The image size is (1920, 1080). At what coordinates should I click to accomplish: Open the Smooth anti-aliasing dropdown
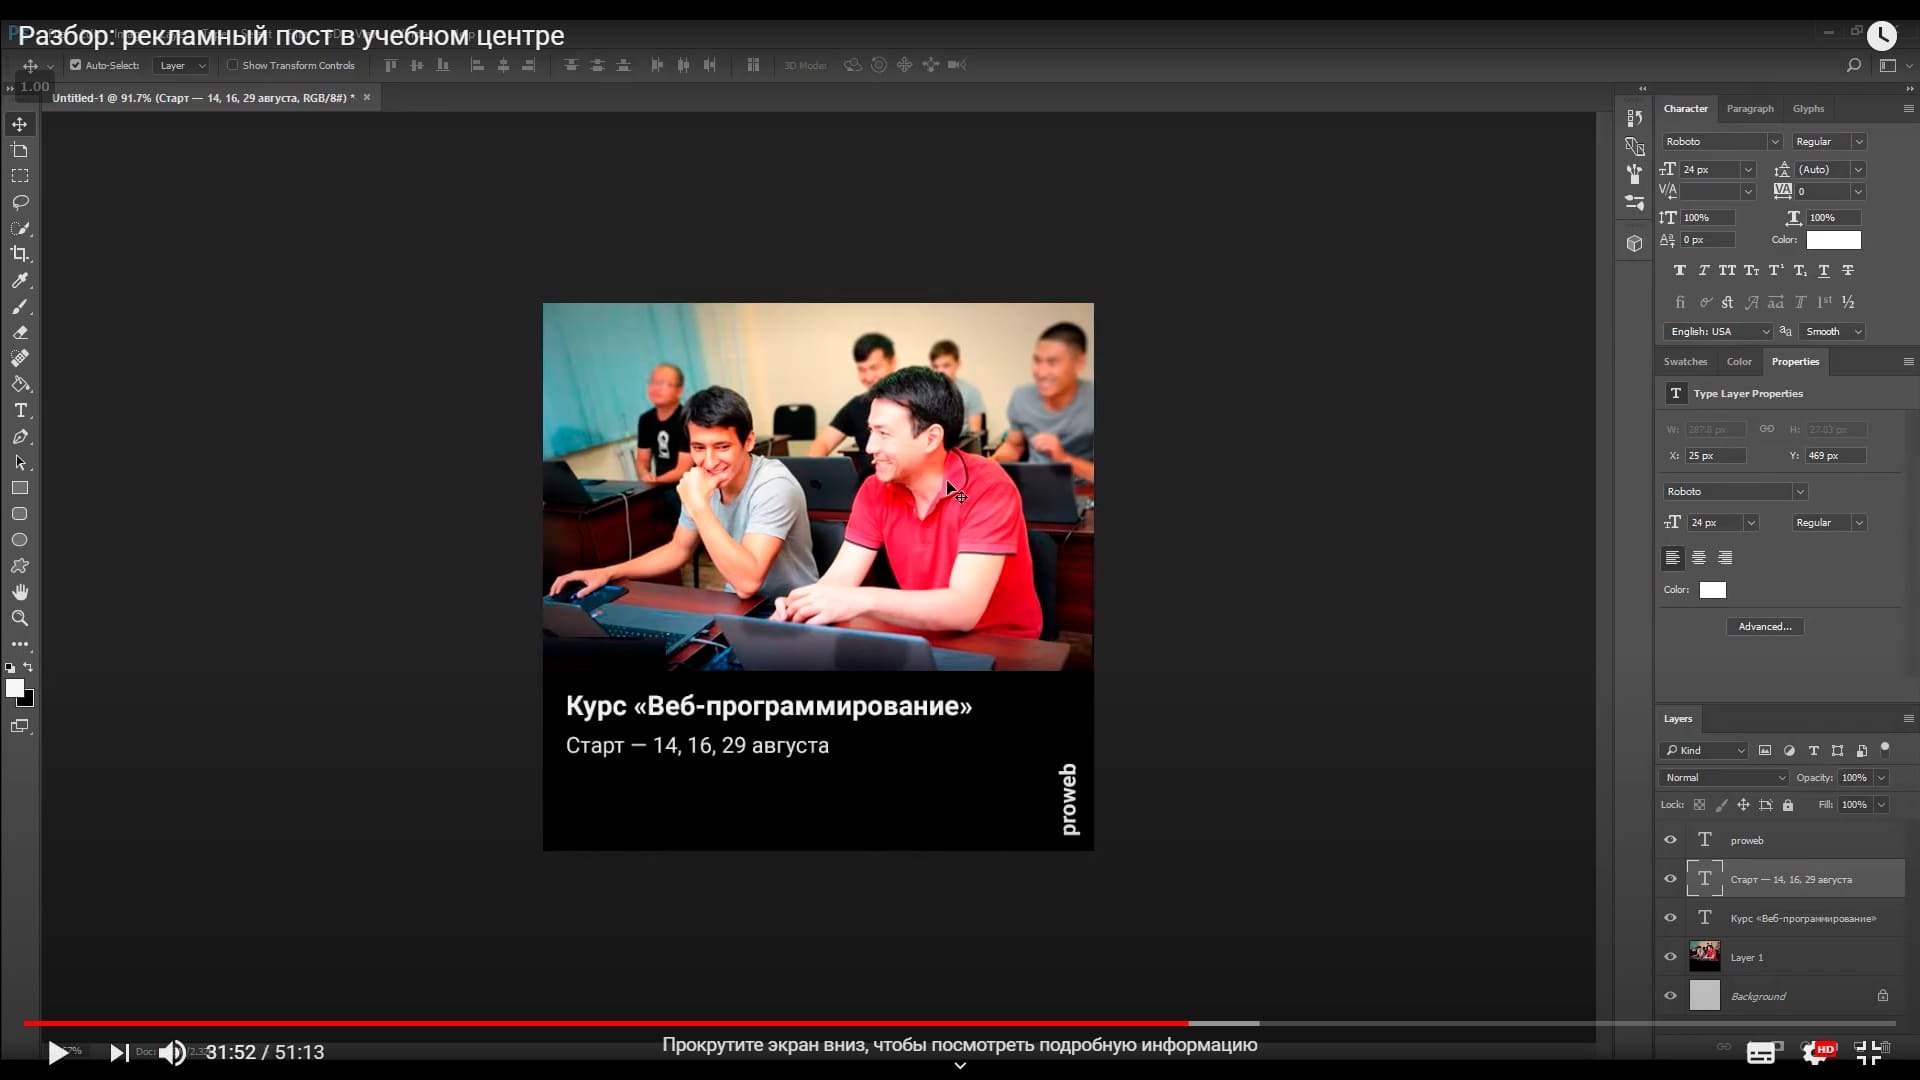pyautogui.click(x=1832, y=332)
